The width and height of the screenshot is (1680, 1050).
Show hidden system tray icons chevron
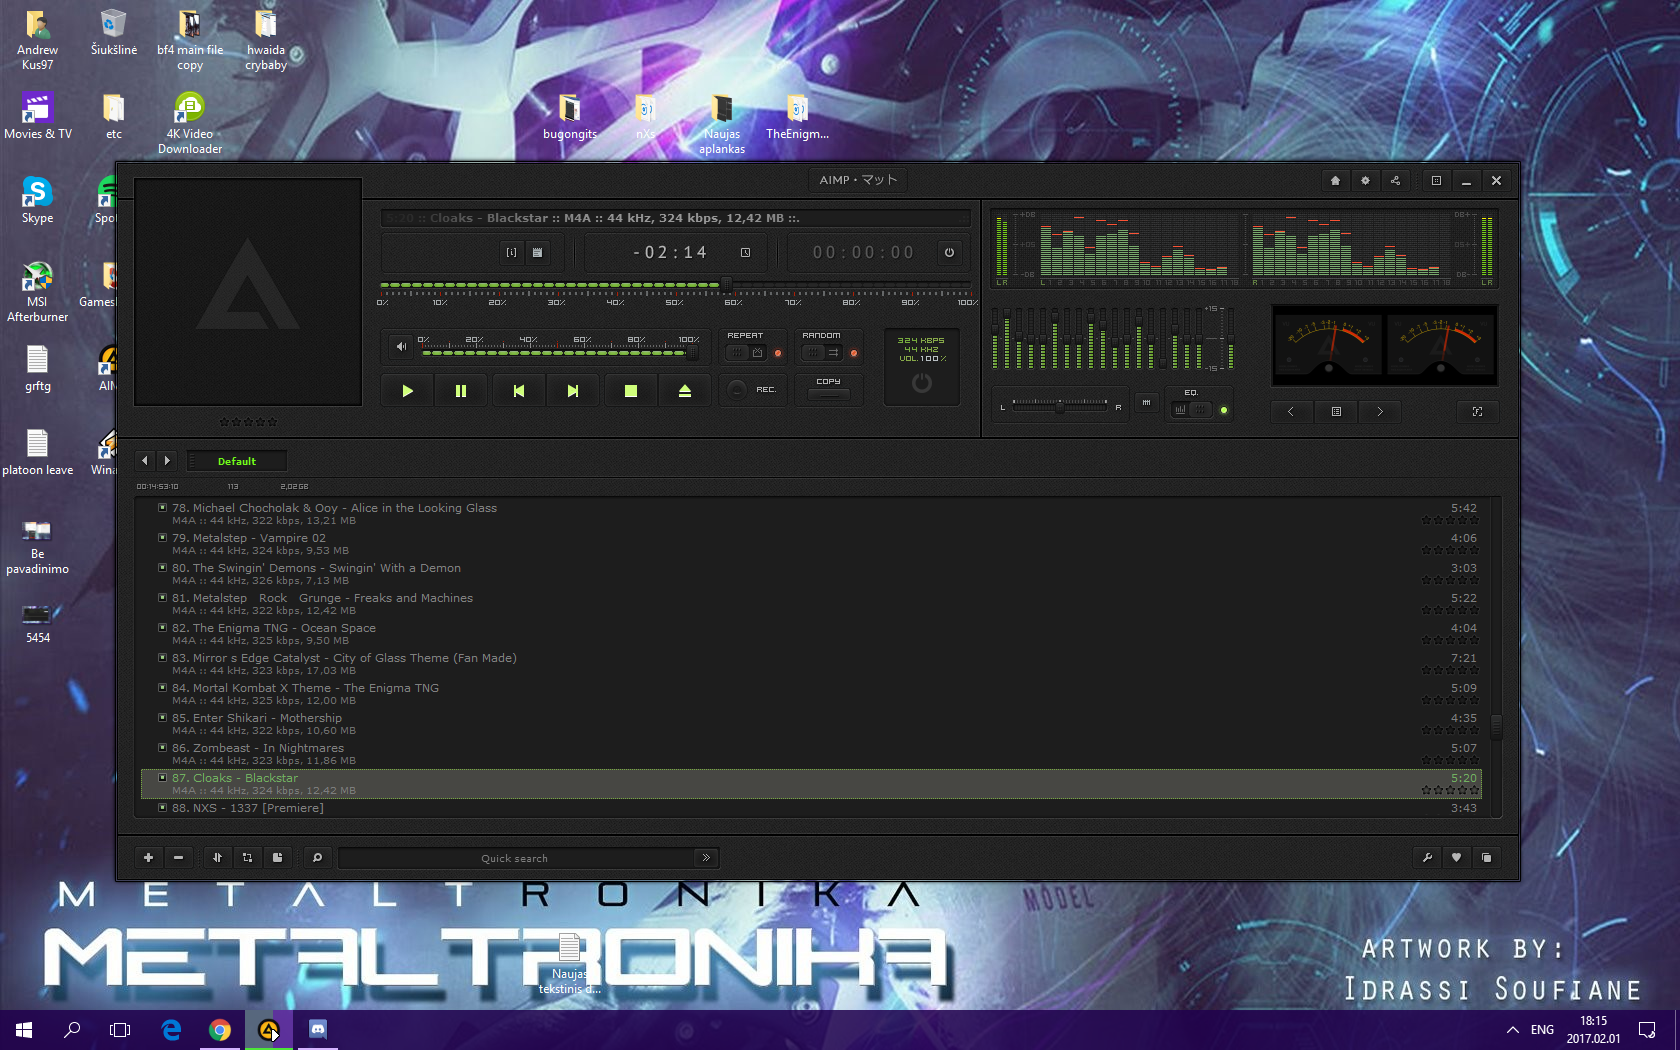pyautogui.click(x=1512, y=1030)
